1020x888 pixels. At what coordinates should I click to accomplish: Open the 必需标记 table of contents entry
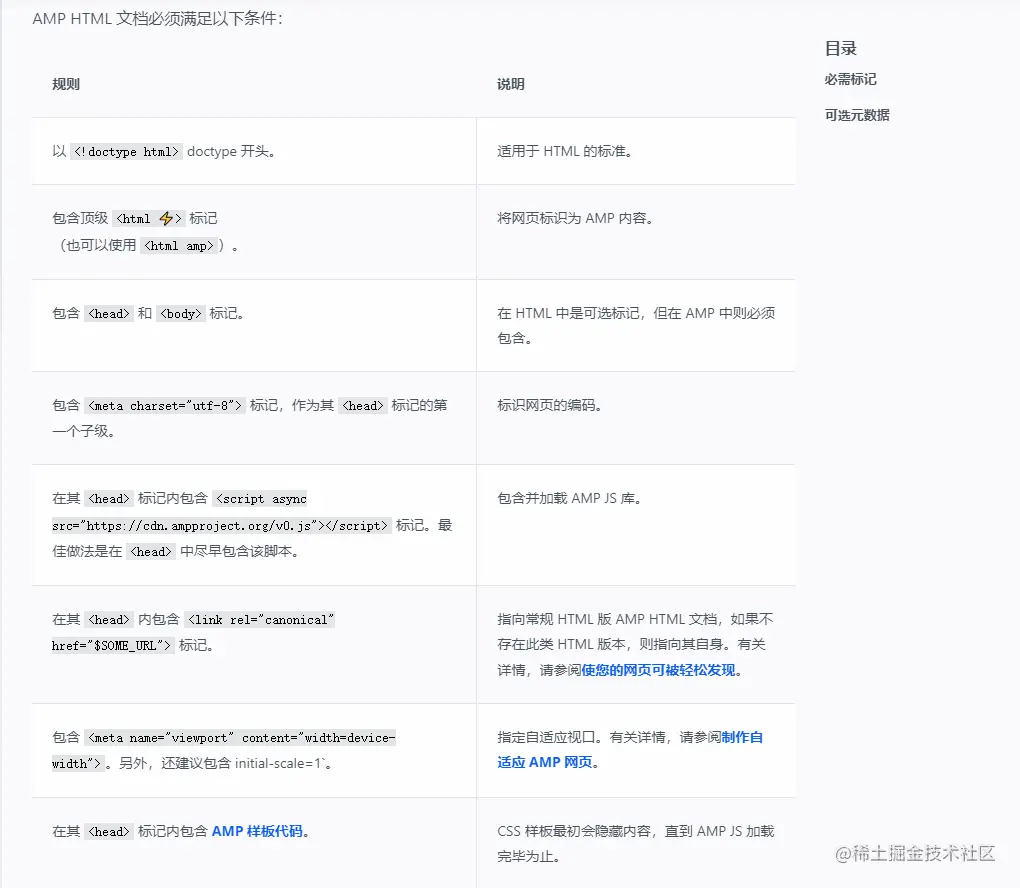850,79
